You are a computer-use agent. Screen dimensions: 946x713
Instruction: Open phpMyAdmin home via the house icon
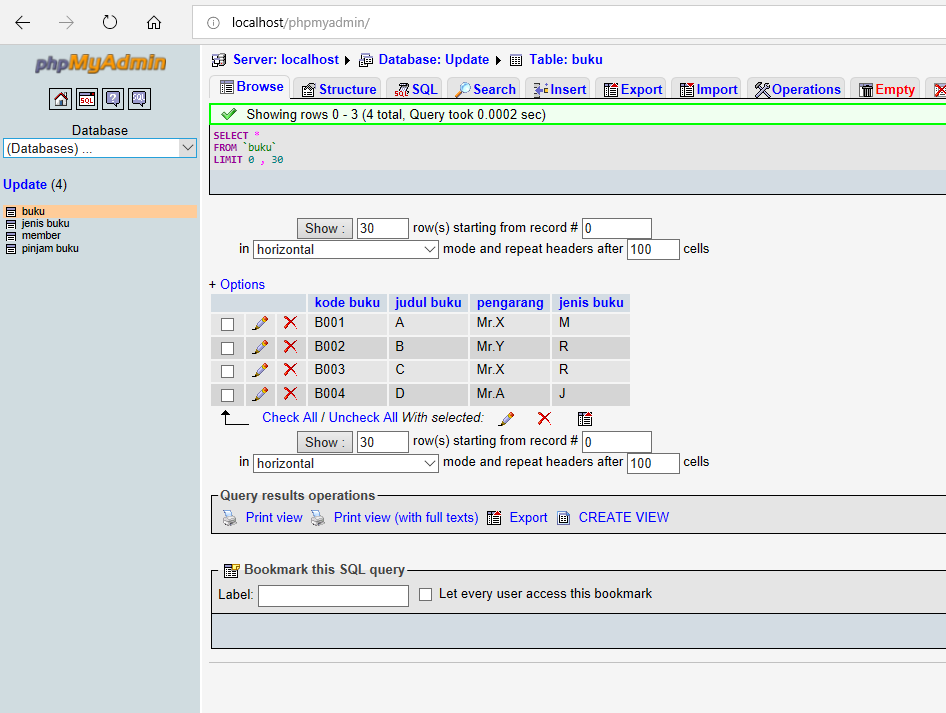[60, 98]
